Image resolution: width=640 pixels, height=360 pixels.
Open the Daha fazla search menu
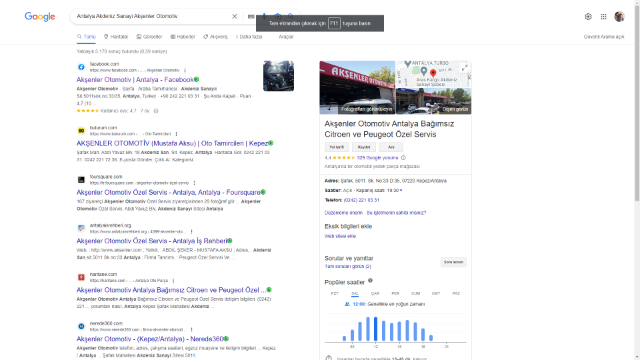pos(249,37)
